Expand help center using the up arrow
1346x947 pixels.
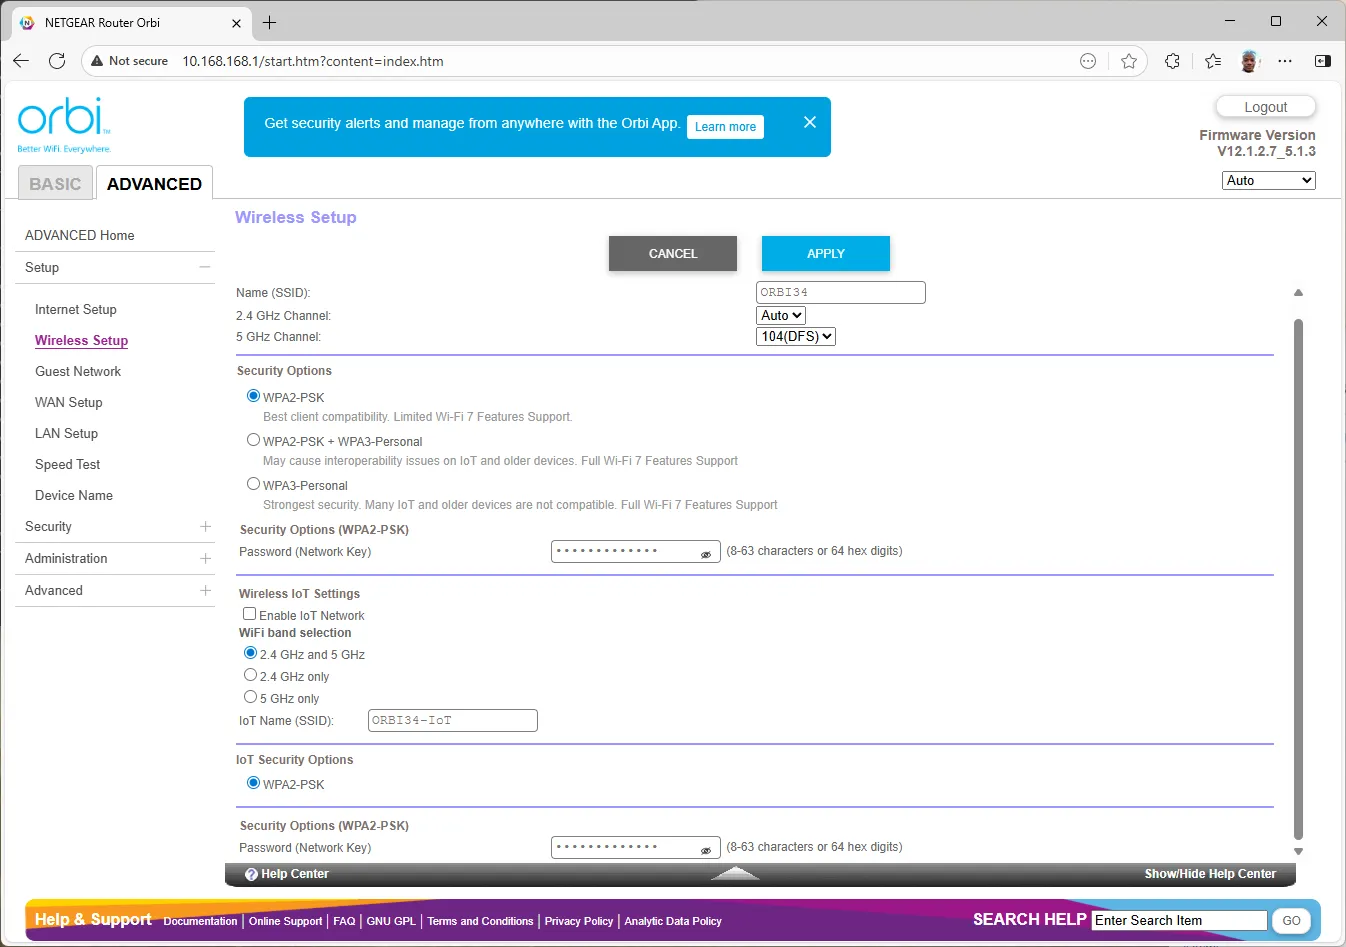(x=735, y=873)
